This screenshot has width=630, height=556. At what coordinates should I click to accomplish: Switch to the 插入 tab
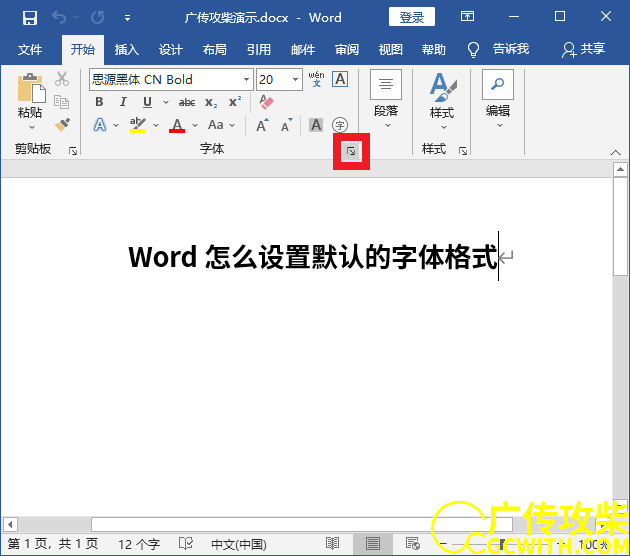coord(127,49)
